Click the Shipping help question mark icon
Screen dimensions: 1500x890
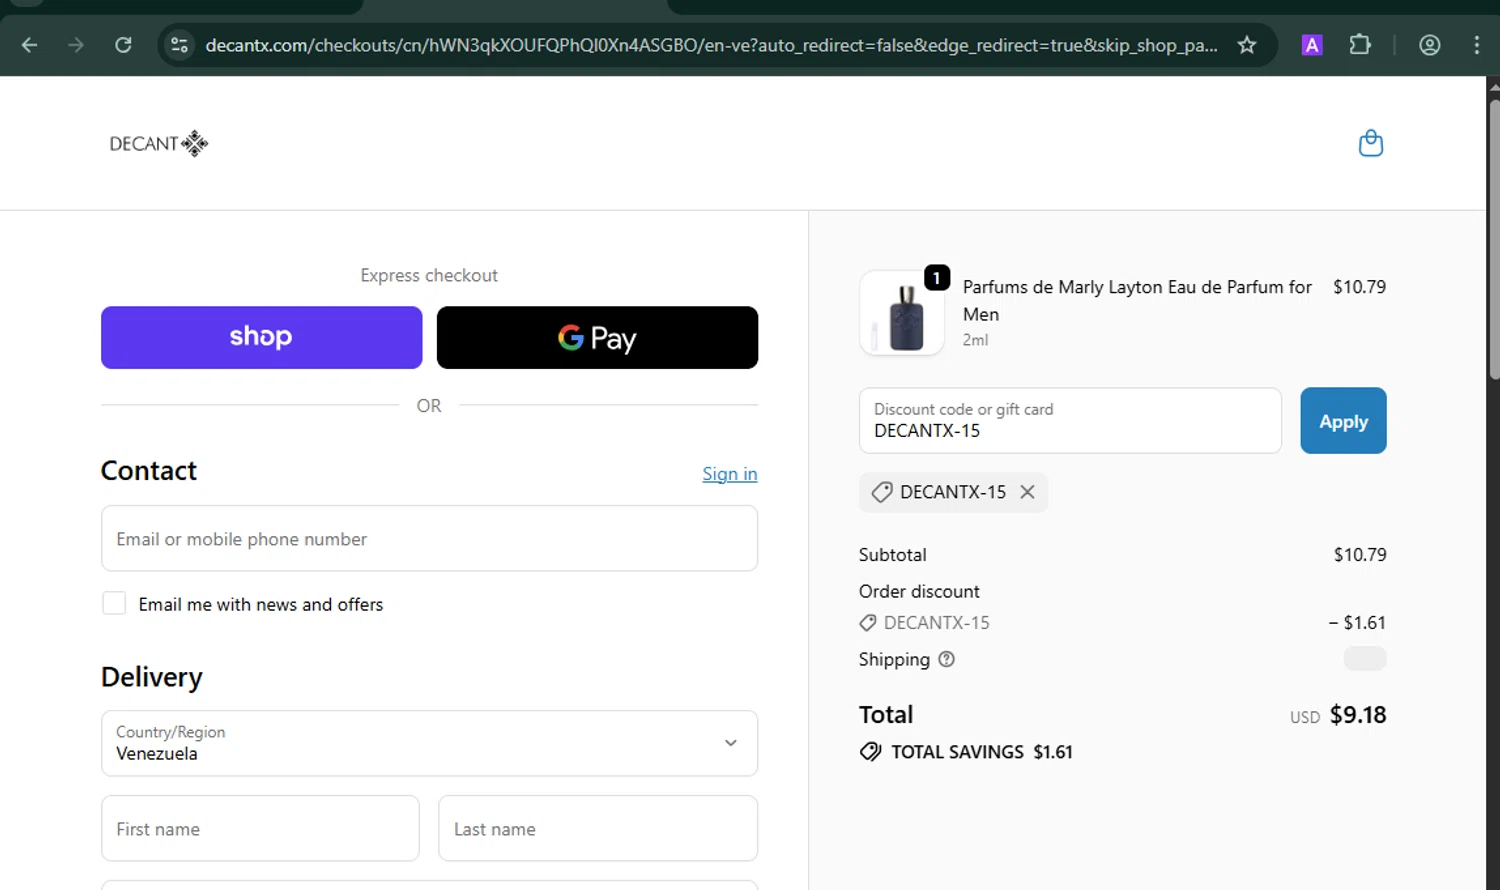(x=946, y=659)
